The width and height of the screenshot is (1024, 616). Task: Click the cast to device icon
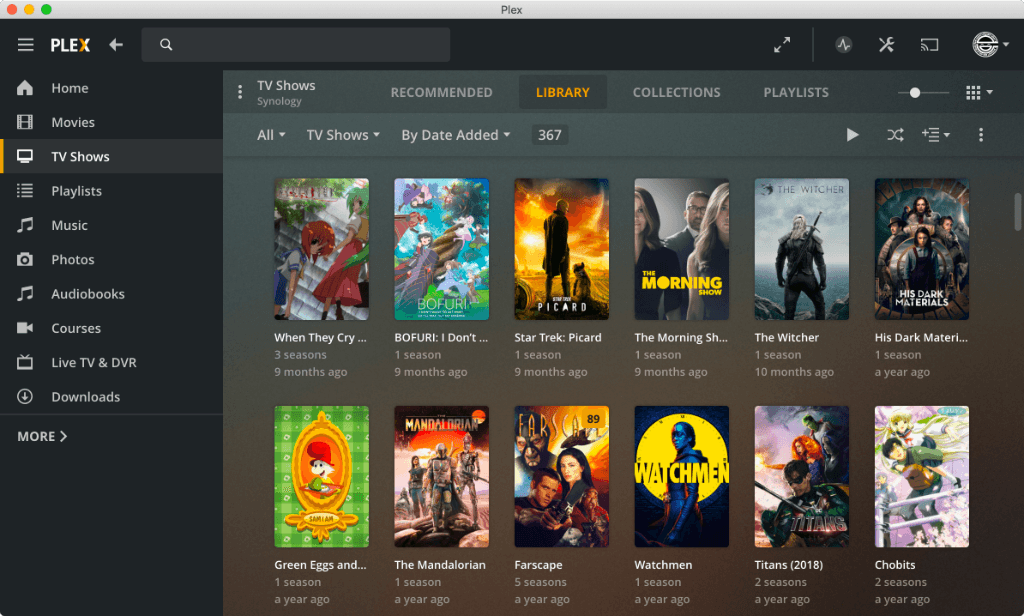[930, 45]
